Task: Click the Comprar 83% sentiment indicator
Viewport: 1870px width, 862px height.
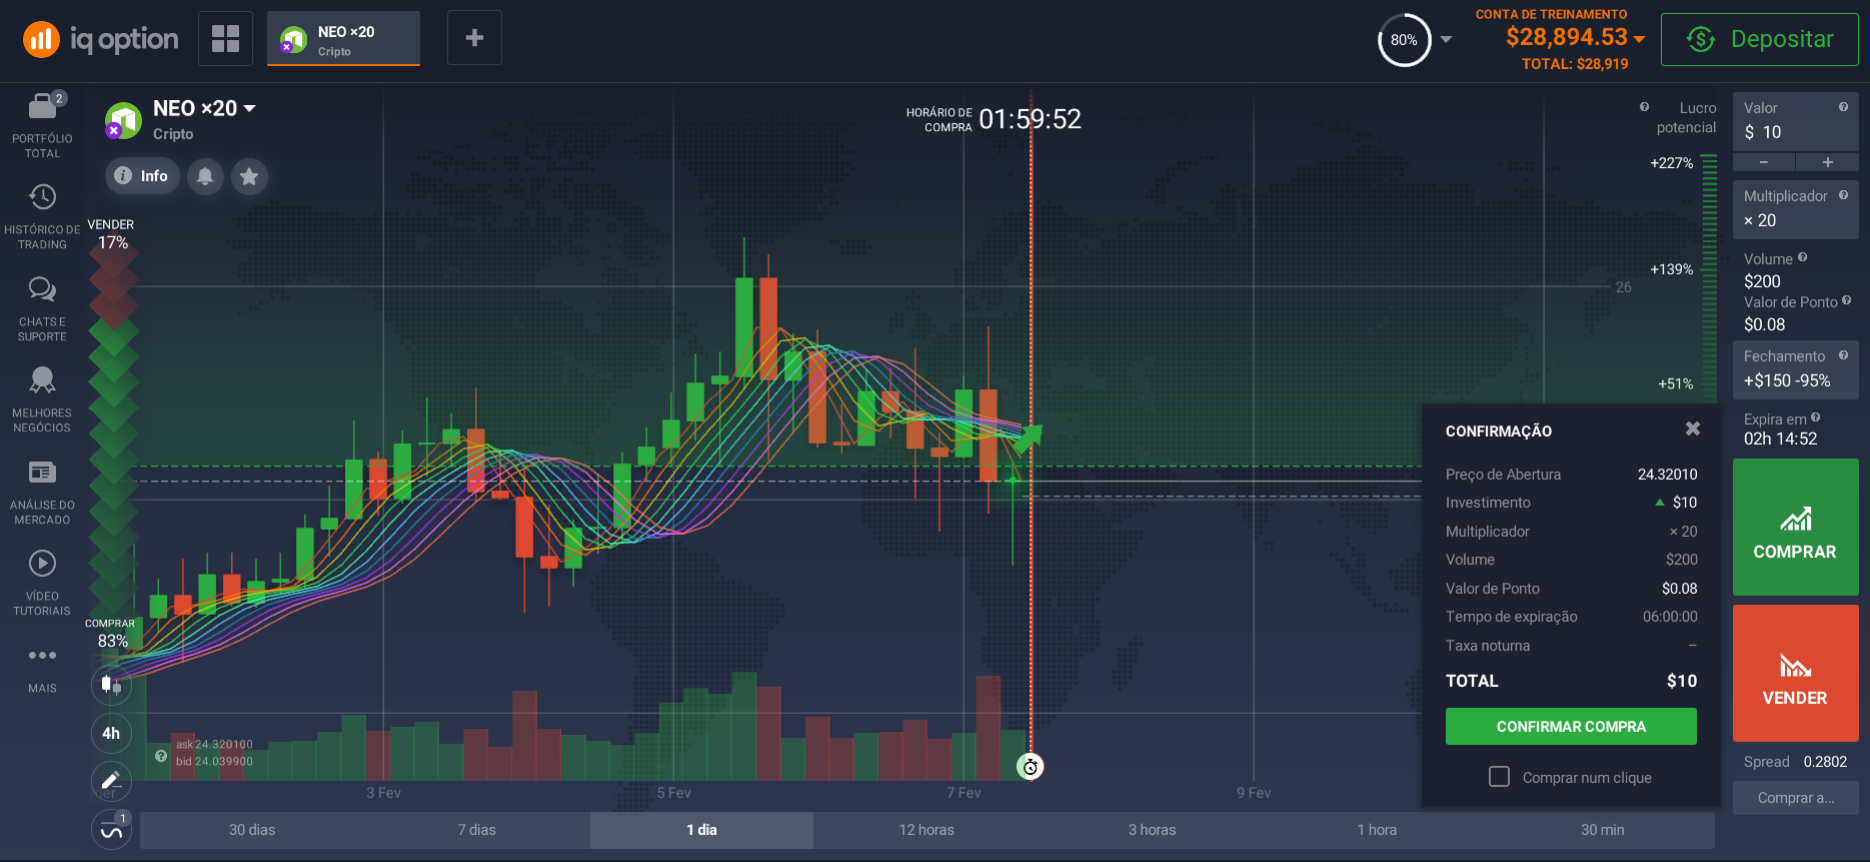Action: coord(111,633)
